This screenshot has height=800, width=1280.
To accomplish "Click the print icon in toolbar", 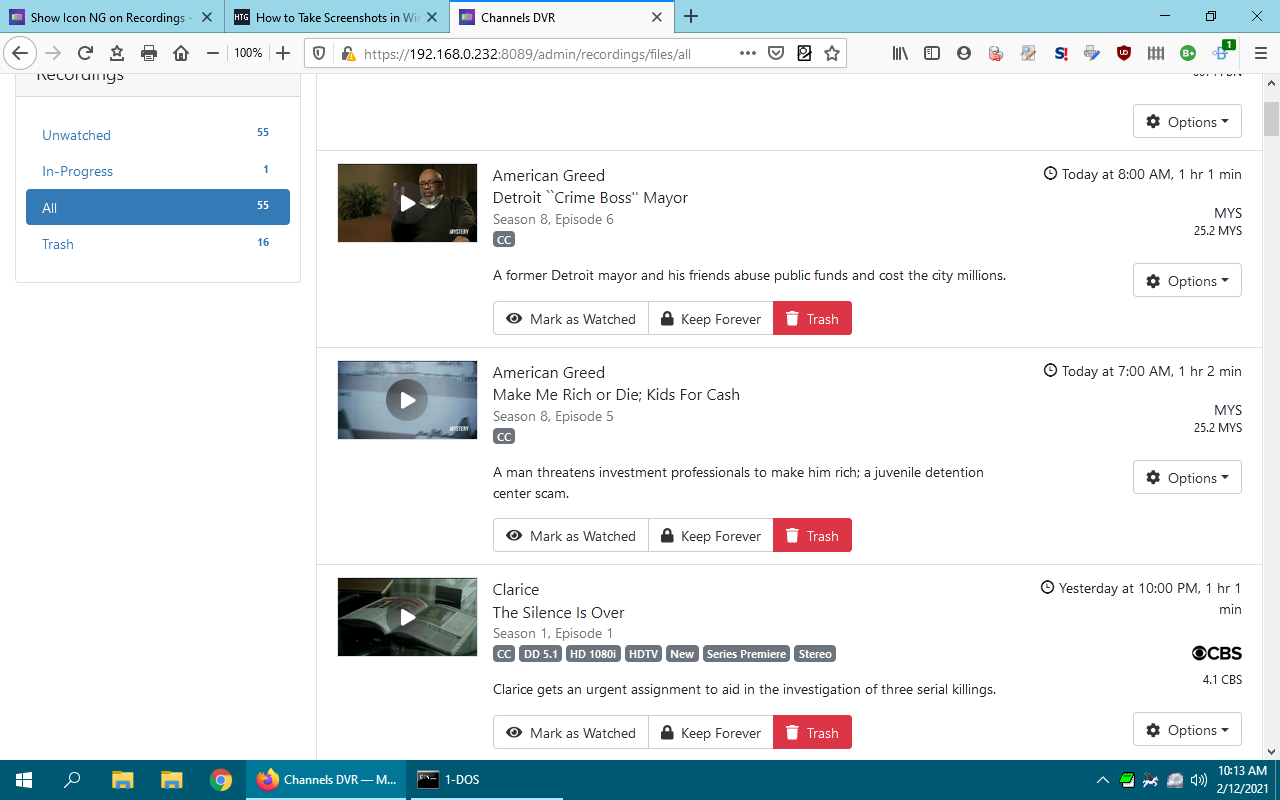I will point(149,53).
